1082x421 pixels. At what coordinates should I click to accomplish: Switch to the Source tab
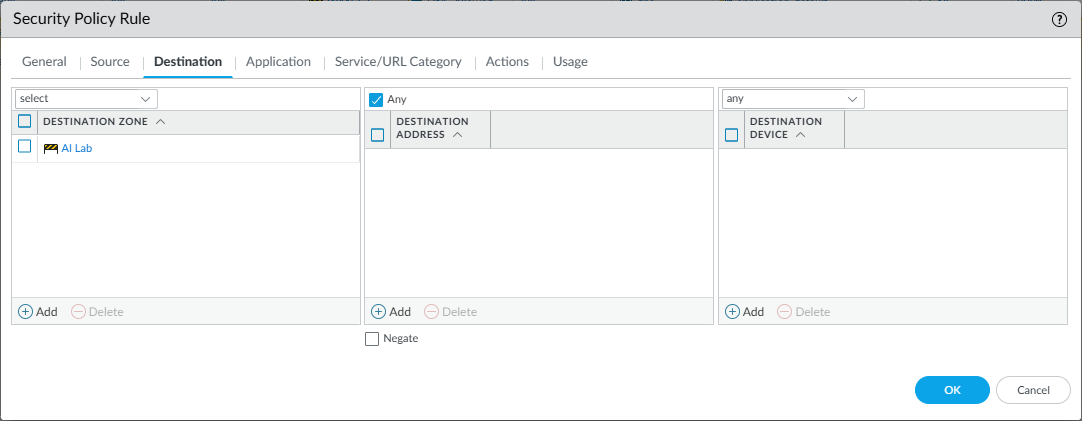(110, 61)
